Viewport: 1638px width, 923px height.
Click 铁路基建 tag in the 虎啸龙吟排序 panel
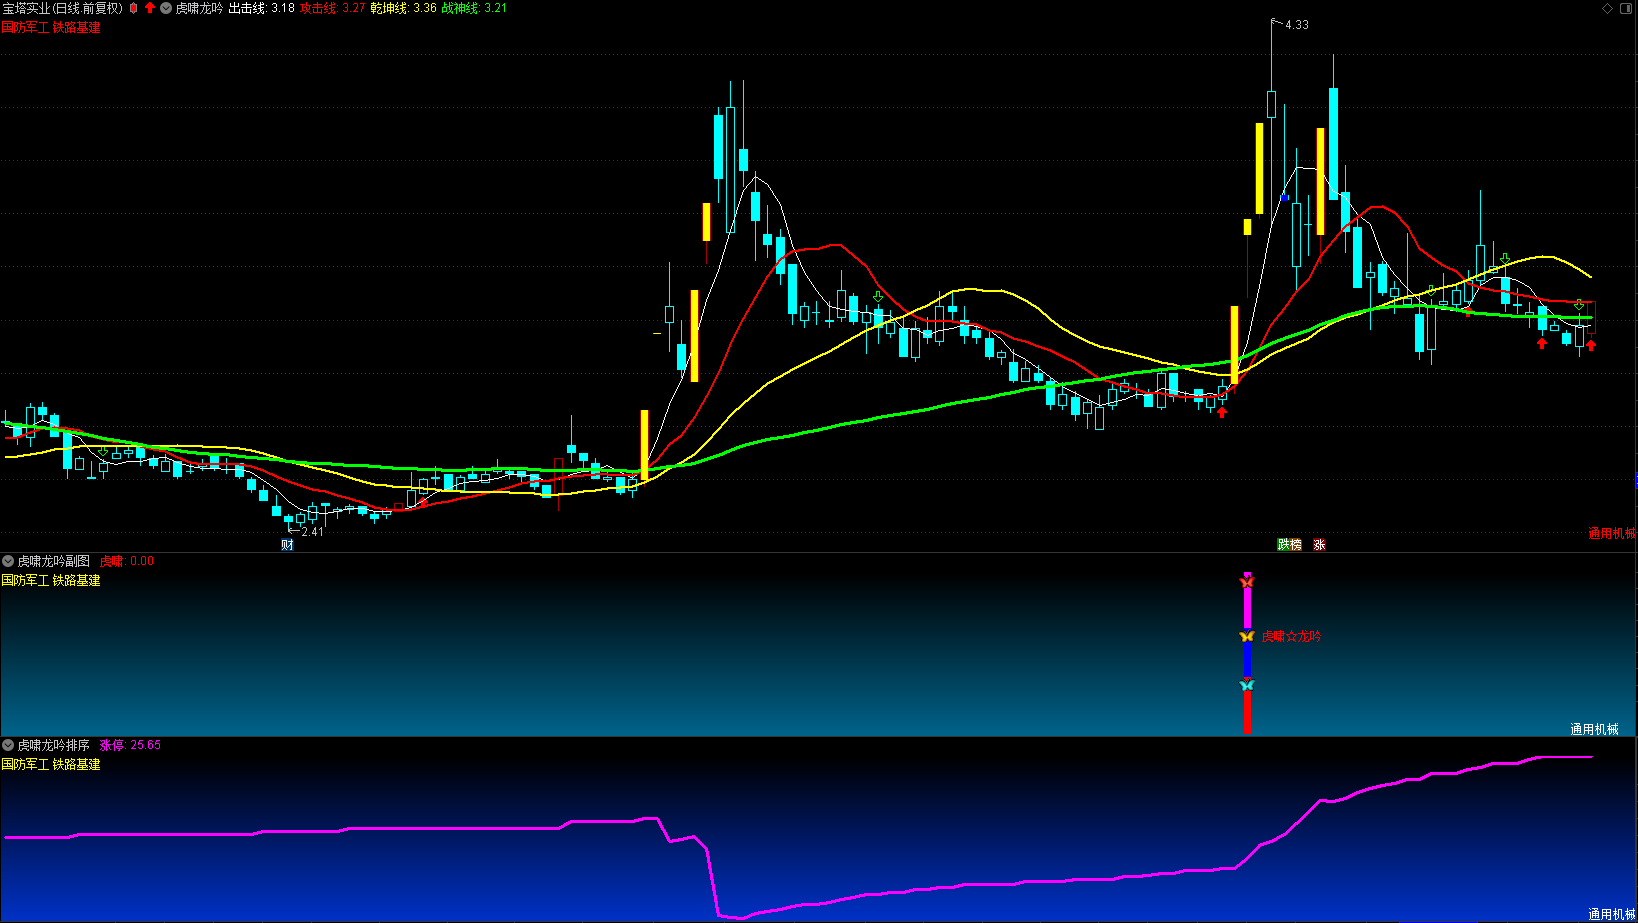point(77,764)
